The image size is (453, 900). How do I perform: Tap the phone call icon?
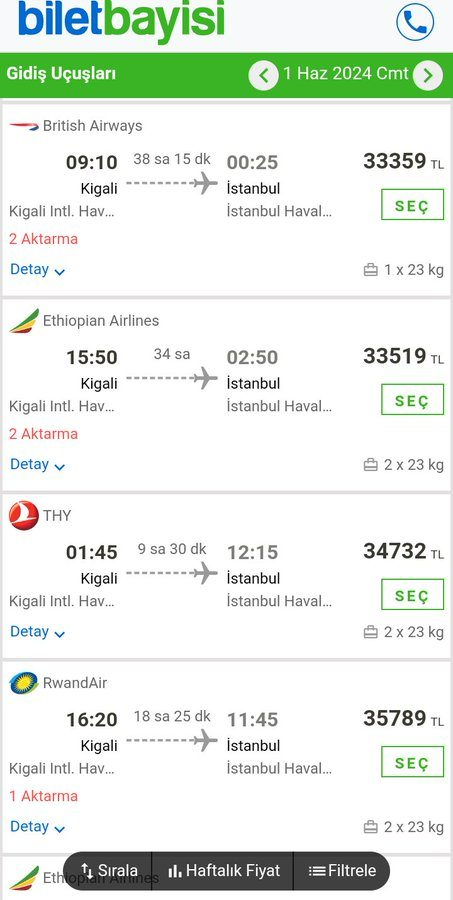tap(415, 22)
